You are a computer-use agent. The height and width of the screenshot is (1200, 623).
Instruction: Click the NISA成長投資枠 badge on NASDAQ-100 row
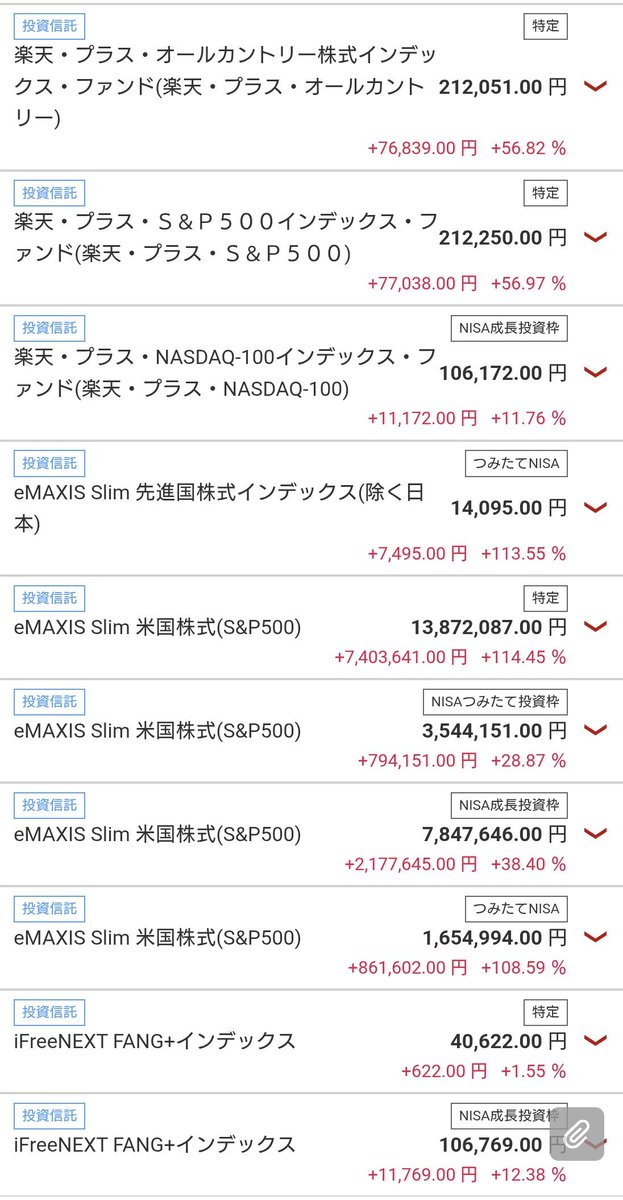click(508, 328)
